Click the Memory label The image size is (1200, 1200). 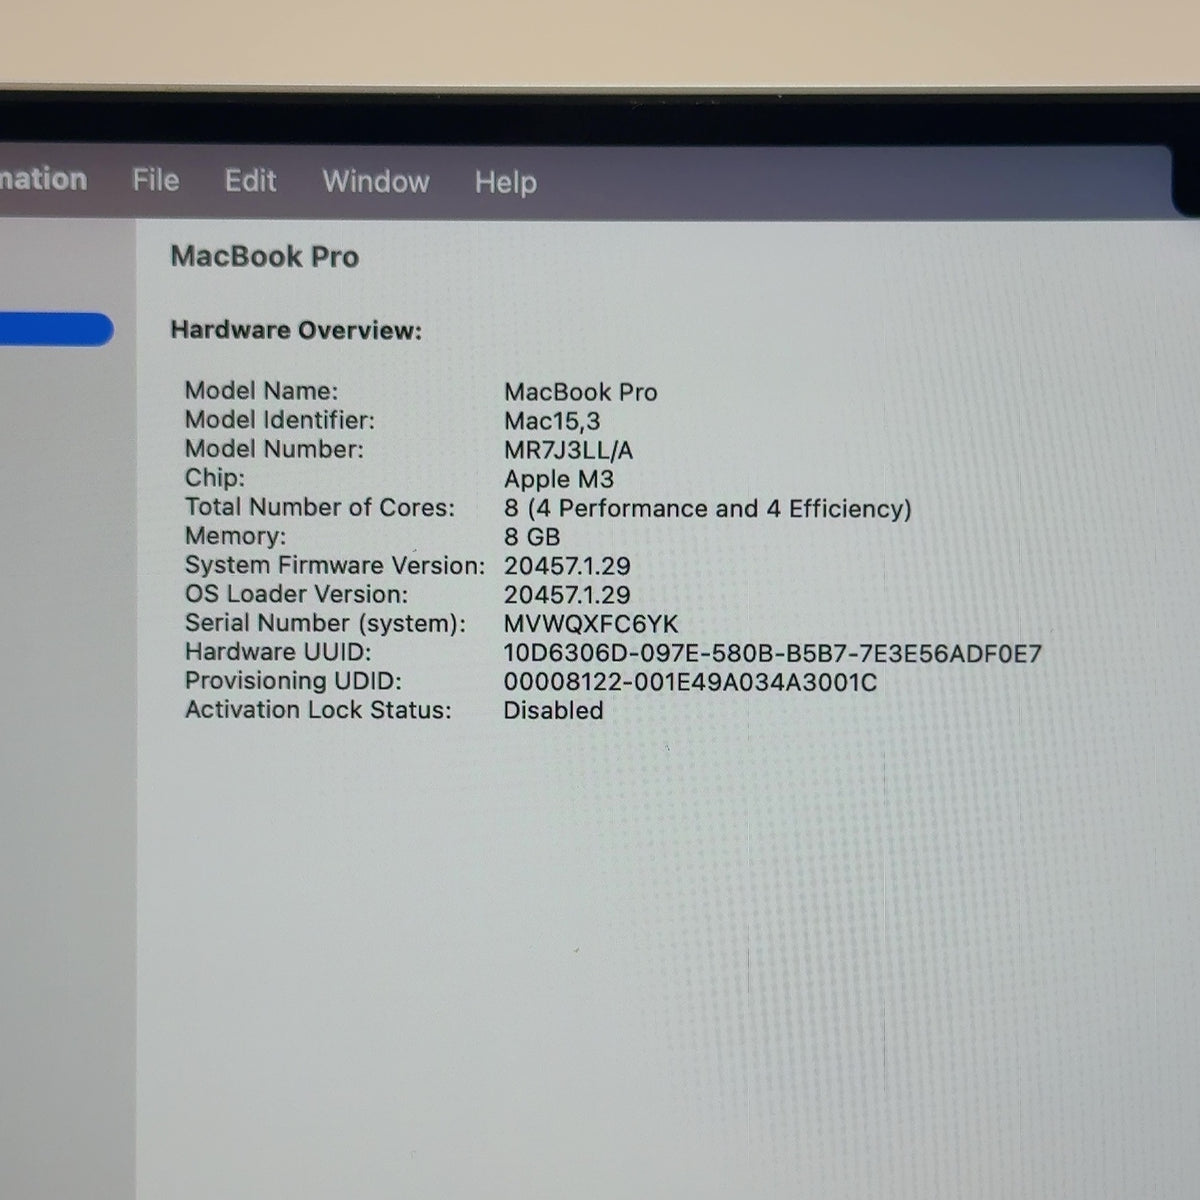tap(235, 536)
